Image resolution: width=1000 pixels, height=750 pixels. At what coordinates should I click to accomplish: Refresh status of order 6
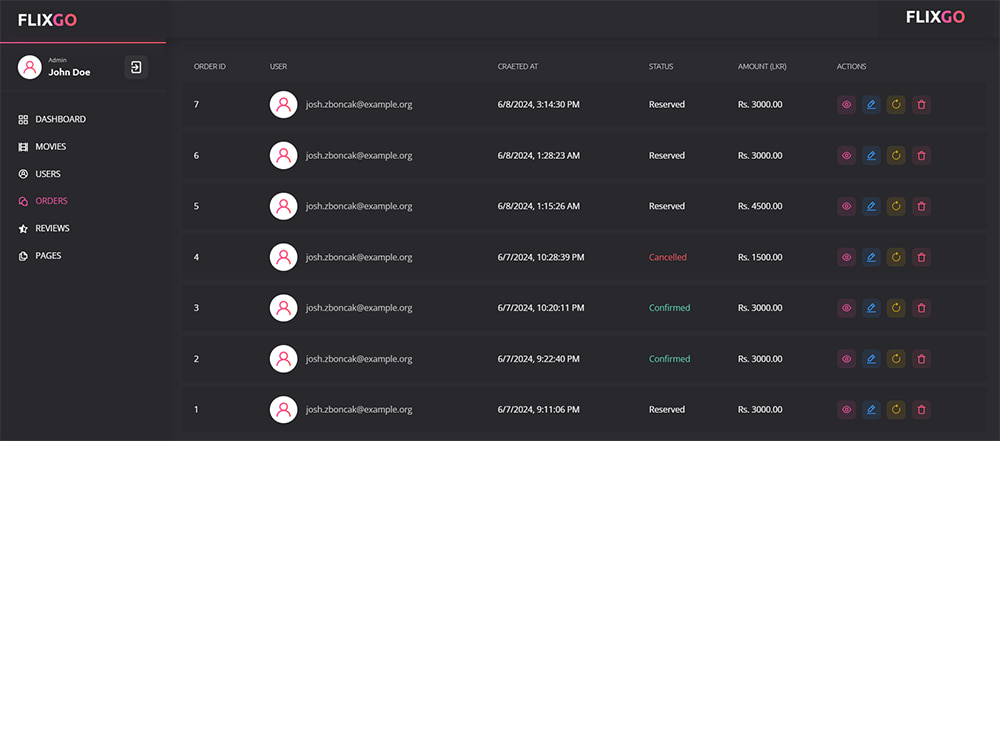(896, 156)
